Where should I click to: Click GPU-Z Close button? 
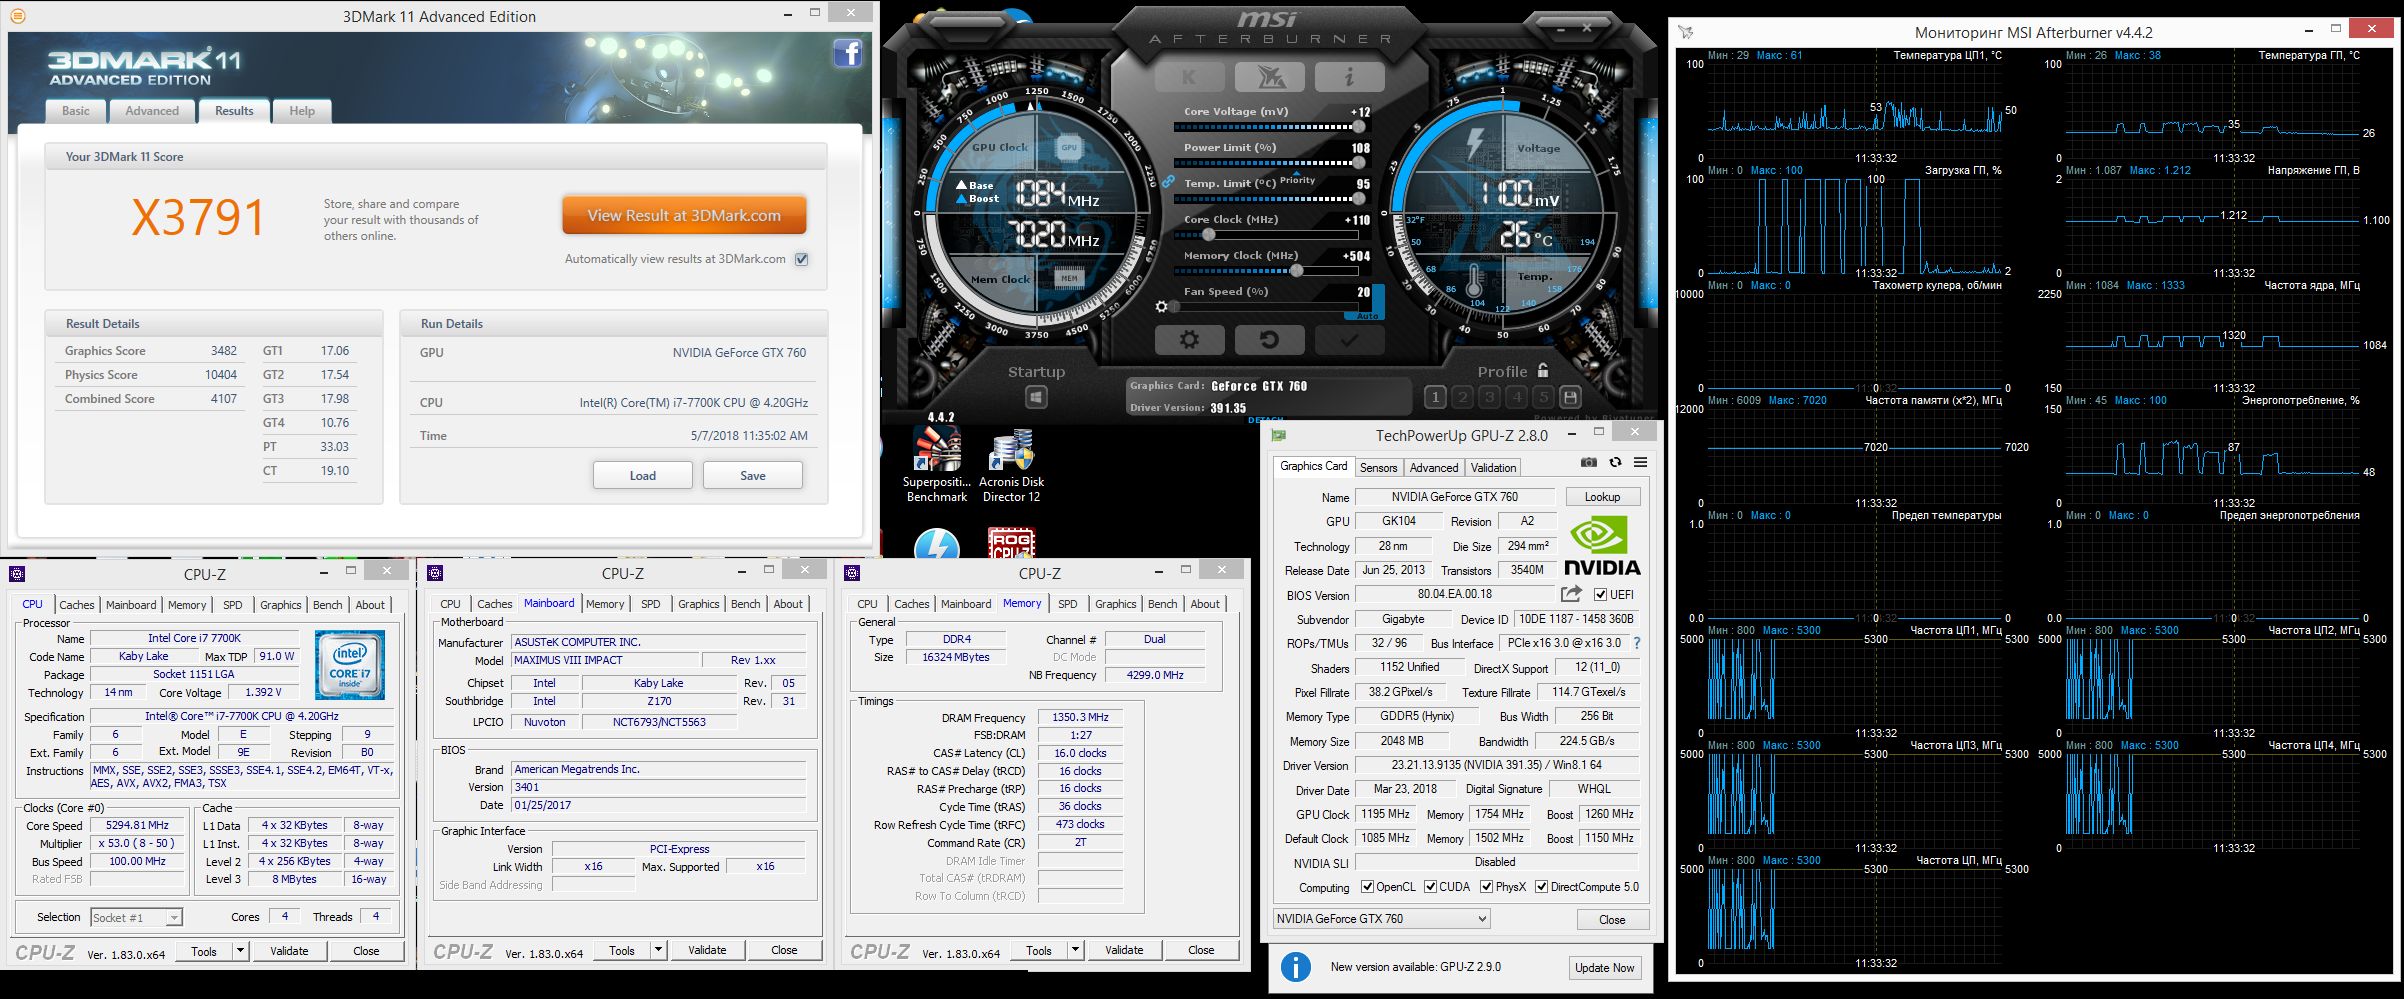pos(1612,919)
